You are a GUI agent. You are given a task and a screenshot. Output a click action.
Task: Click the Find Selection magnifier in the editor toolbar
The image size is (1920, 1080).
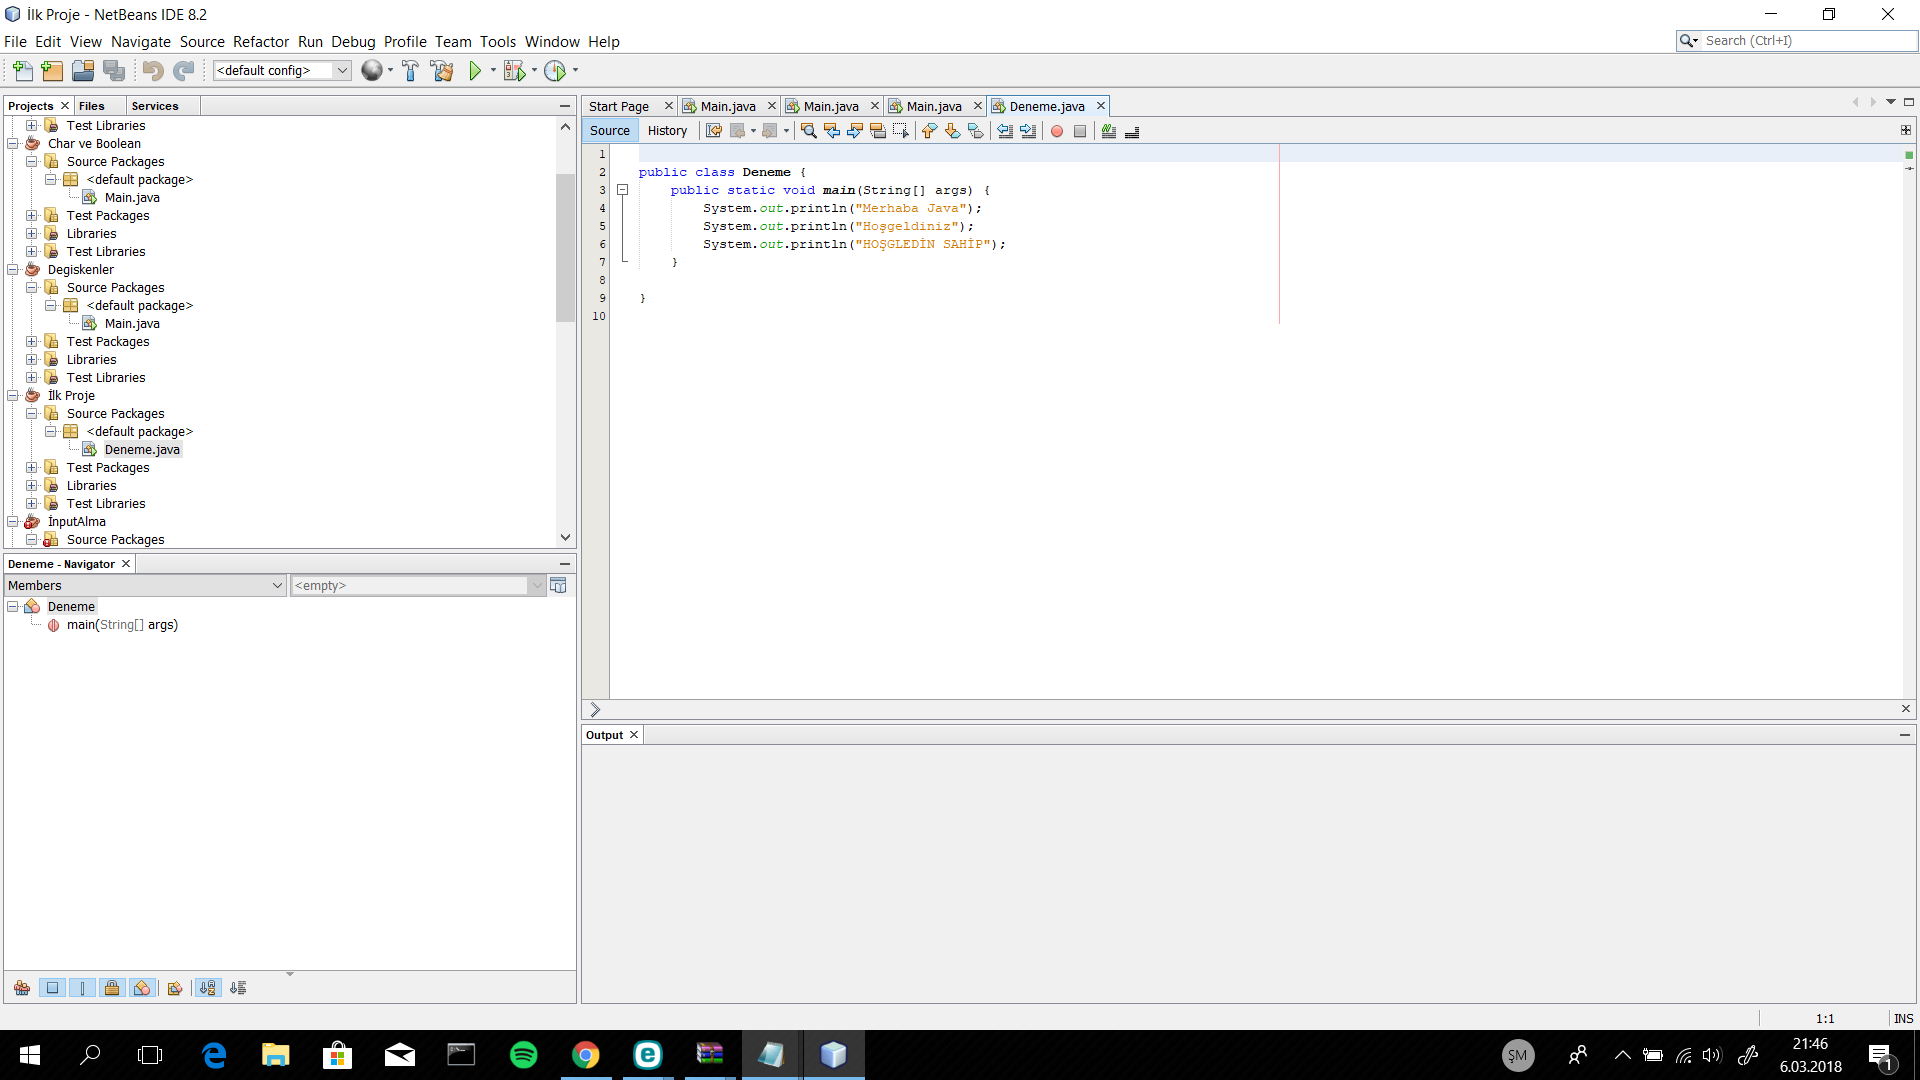click(x=808, y=131)
